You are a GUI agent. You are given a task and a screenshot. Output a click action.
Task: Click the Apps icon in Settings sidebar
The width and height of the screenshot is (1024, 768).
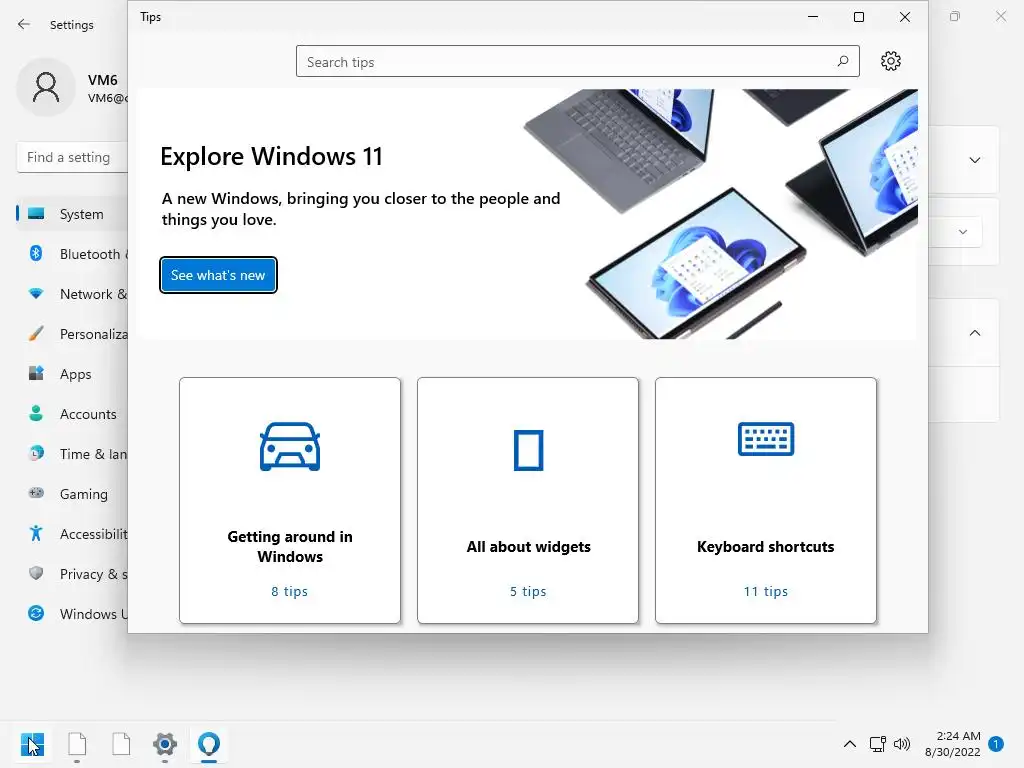[36, 374]
